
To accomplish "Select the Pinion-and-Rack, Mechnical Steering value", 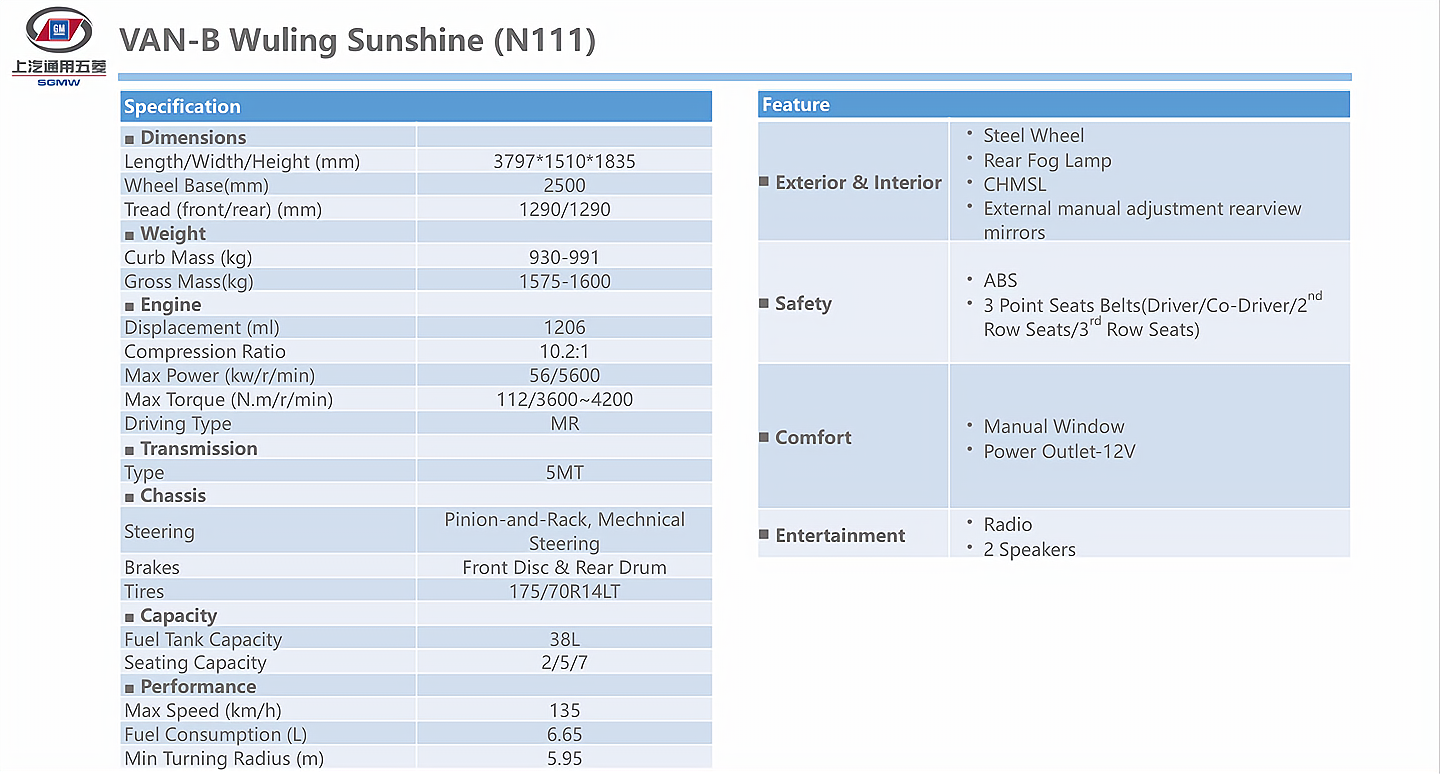I will [565, 531].
